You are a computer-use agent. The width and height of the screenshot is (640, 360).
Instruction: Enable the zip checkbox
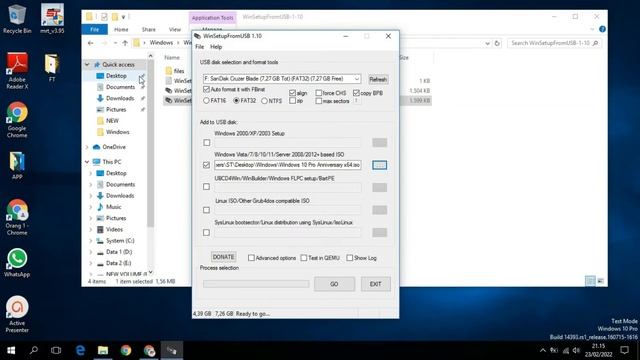(x=292, y=101)
